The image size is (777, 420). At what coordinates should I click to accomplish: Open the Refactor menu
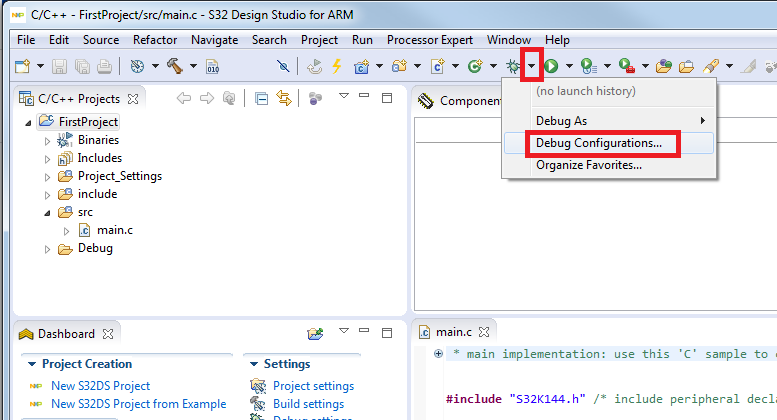coord(155,40)
